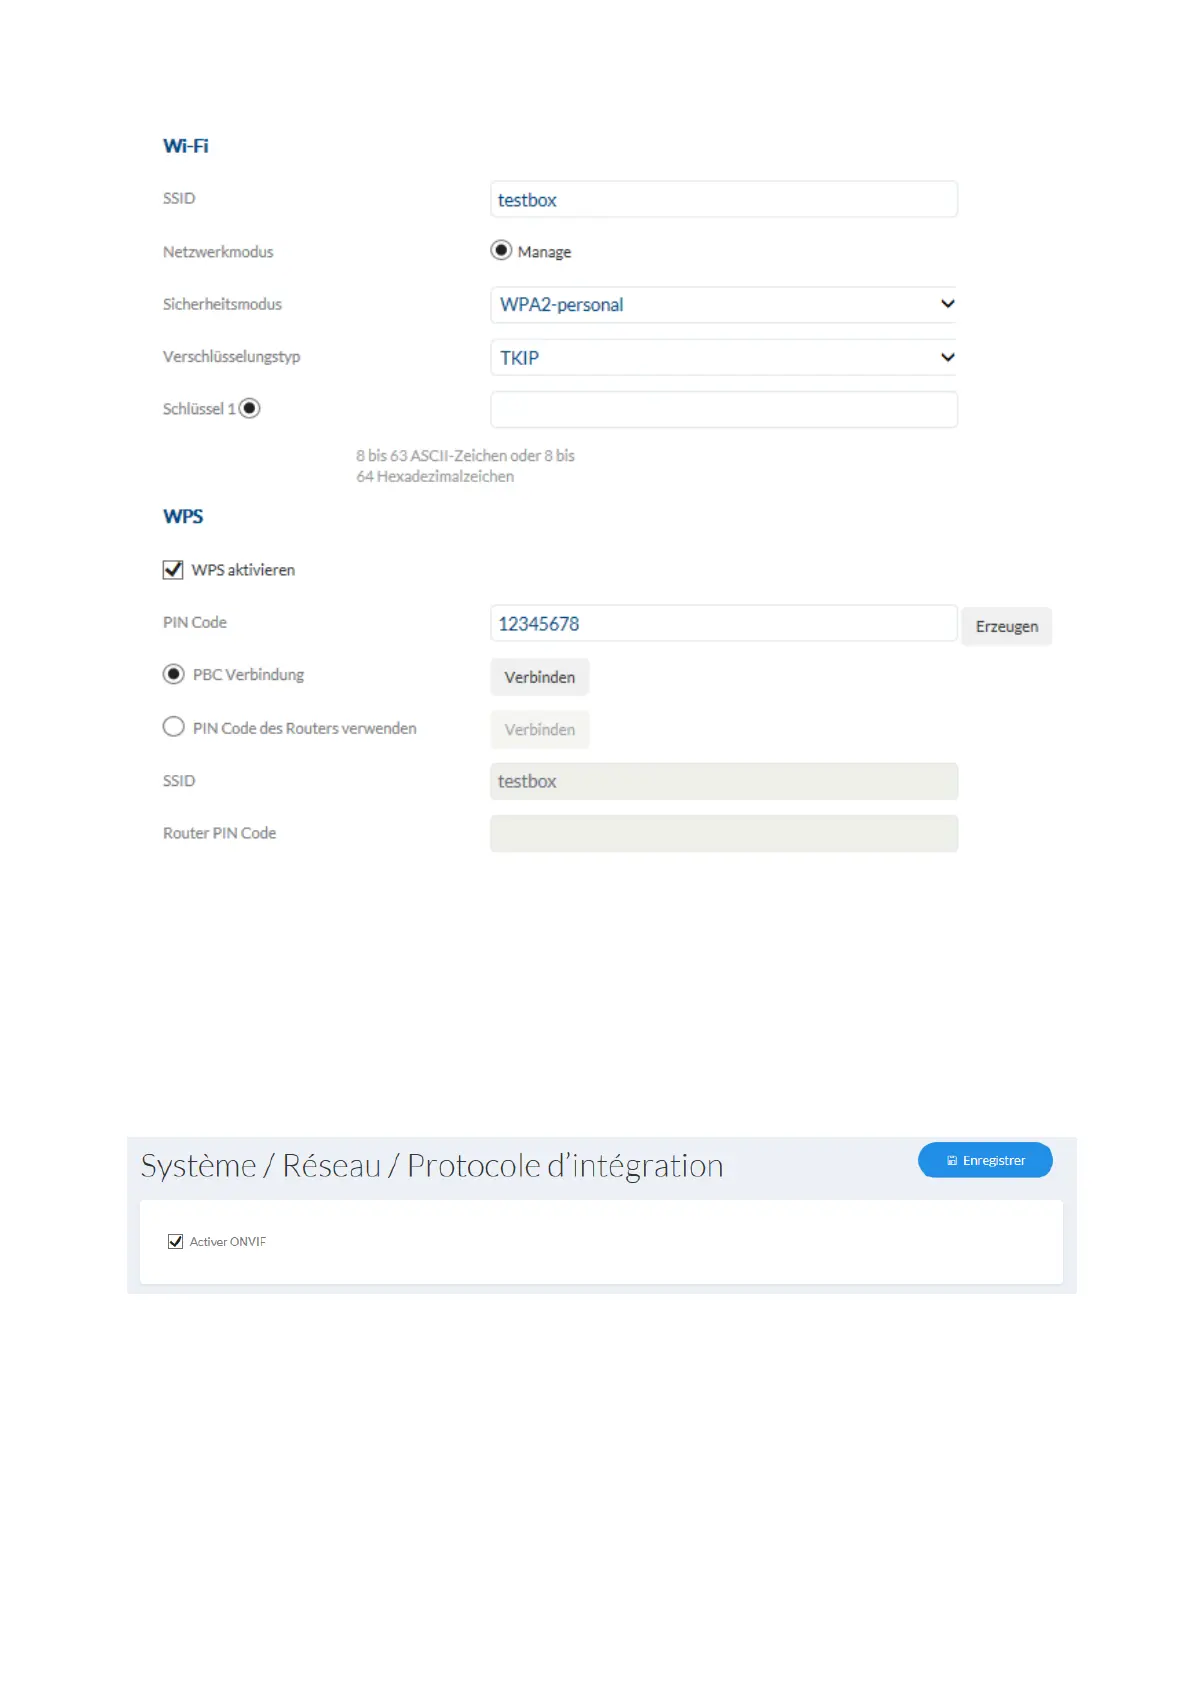Click the greyed-out WPS SSID field

[723, 781]
